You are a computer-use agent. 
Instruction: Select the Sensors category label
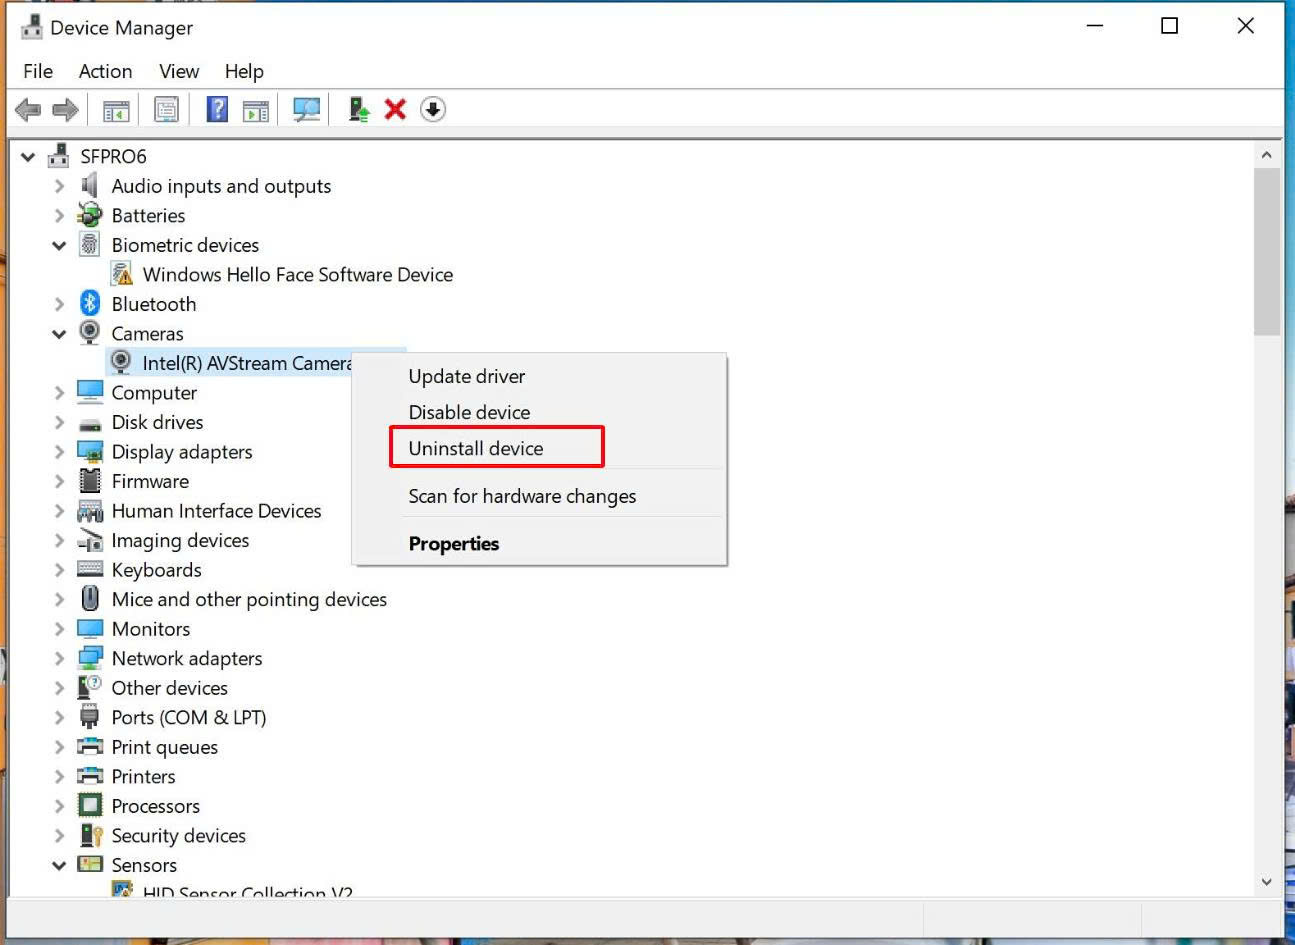tap(144, 865)
